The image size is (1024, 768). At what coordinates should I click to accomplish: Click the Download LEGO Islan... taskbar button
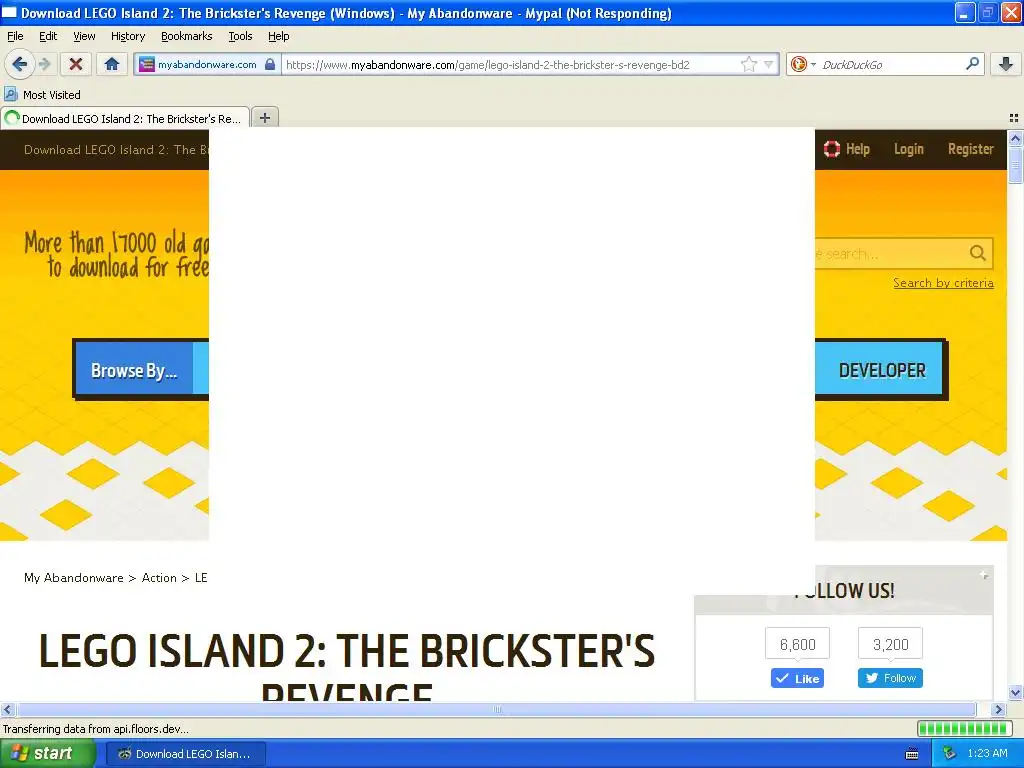click(x=185, y=754)
